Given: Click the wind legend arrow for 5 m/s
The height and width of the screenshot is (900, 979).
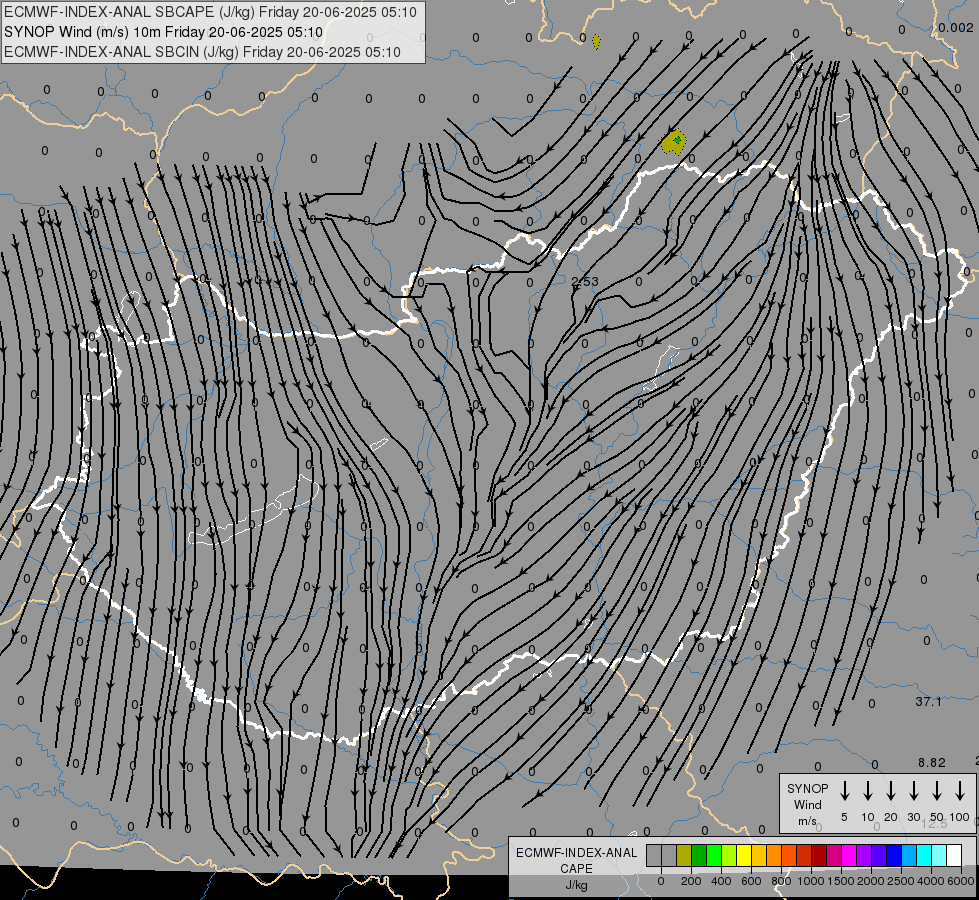Looking at the screenshot, I should pyautogui.click(x=844, y=791).
